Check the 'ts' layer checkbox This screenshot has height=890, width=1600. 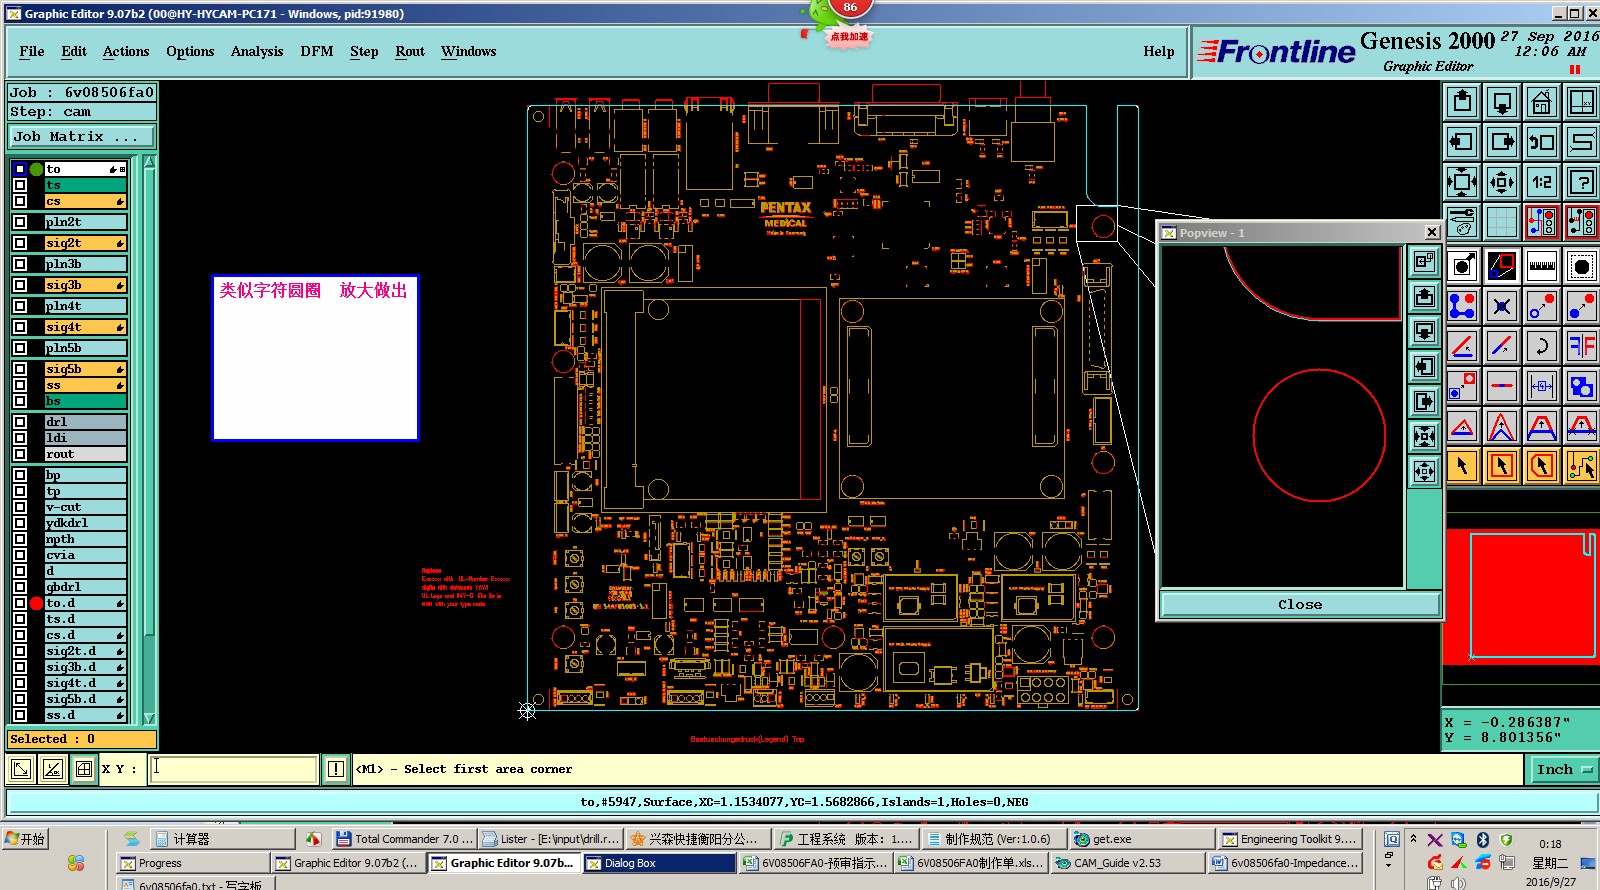tap(20, 185)
